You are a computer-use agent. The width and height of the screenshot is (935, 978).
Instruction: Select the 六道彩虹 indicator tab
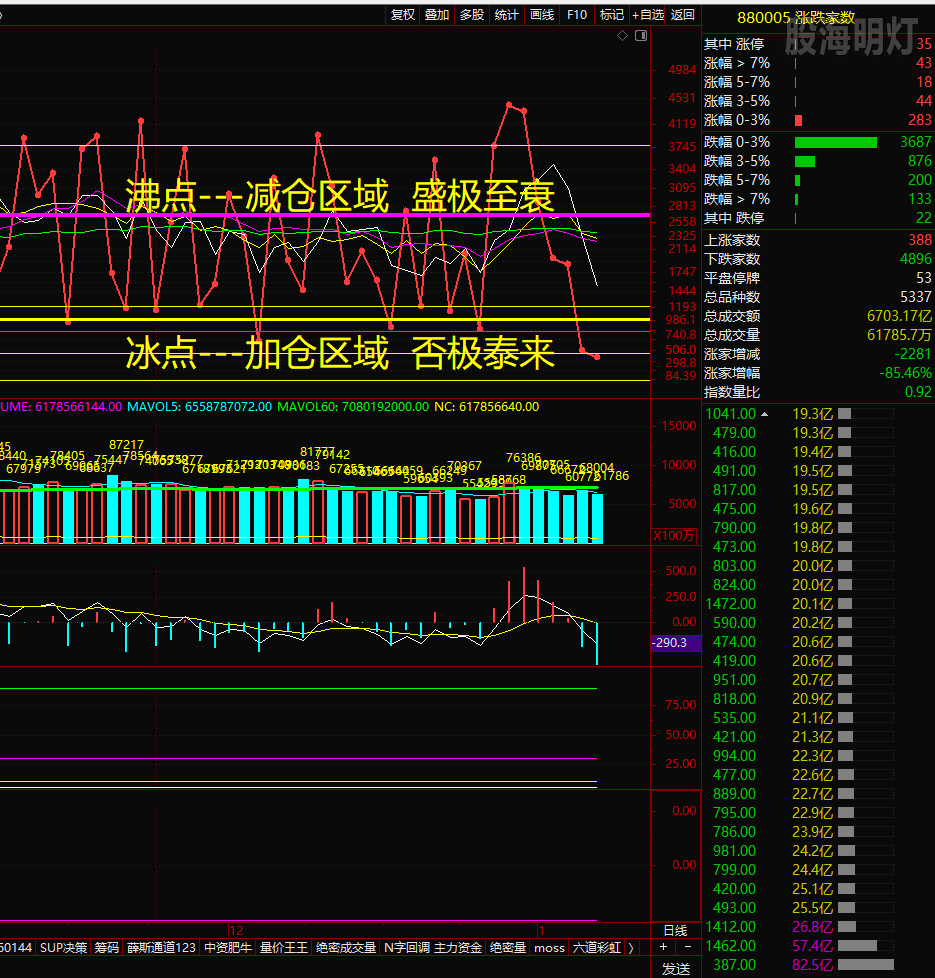pos(597,948)
